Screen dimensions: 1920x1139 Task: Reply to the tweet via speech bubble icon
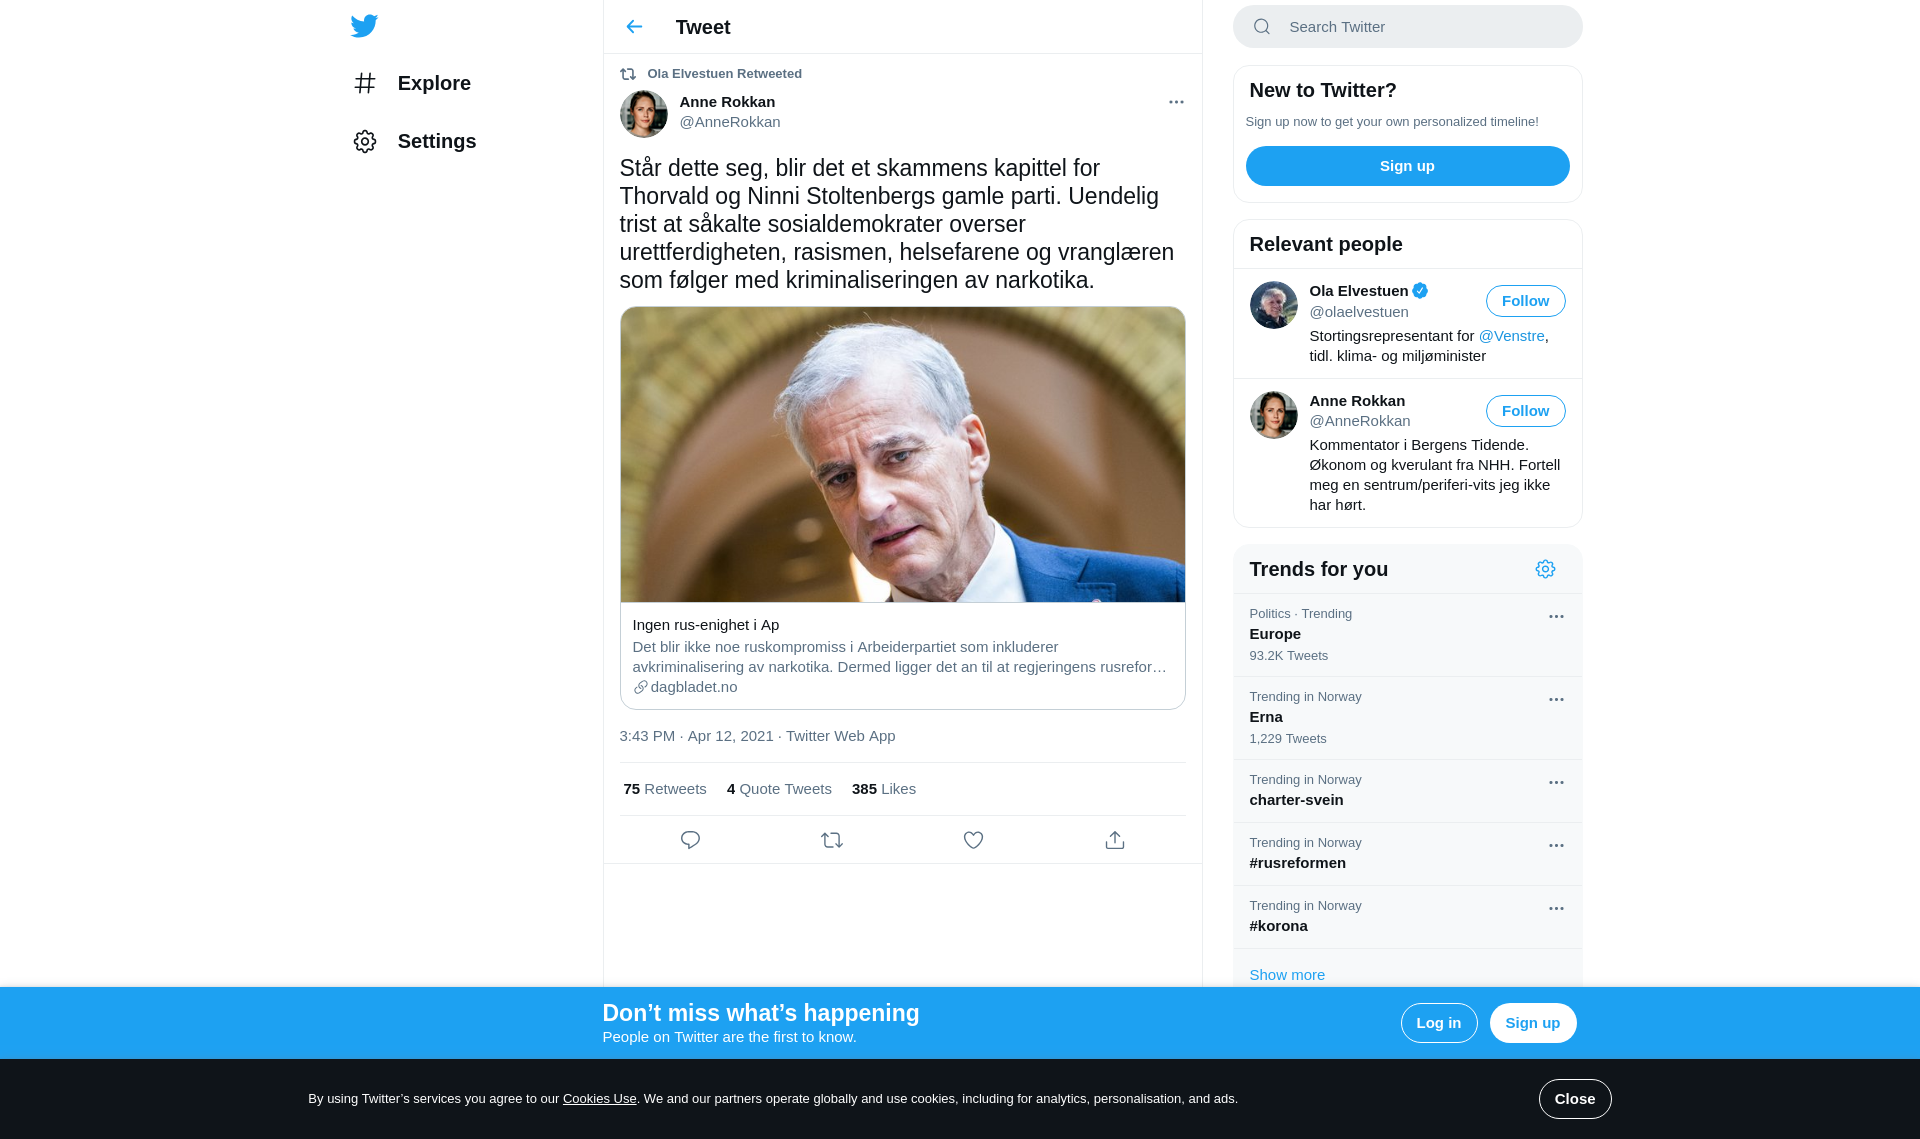click(690, 840)
